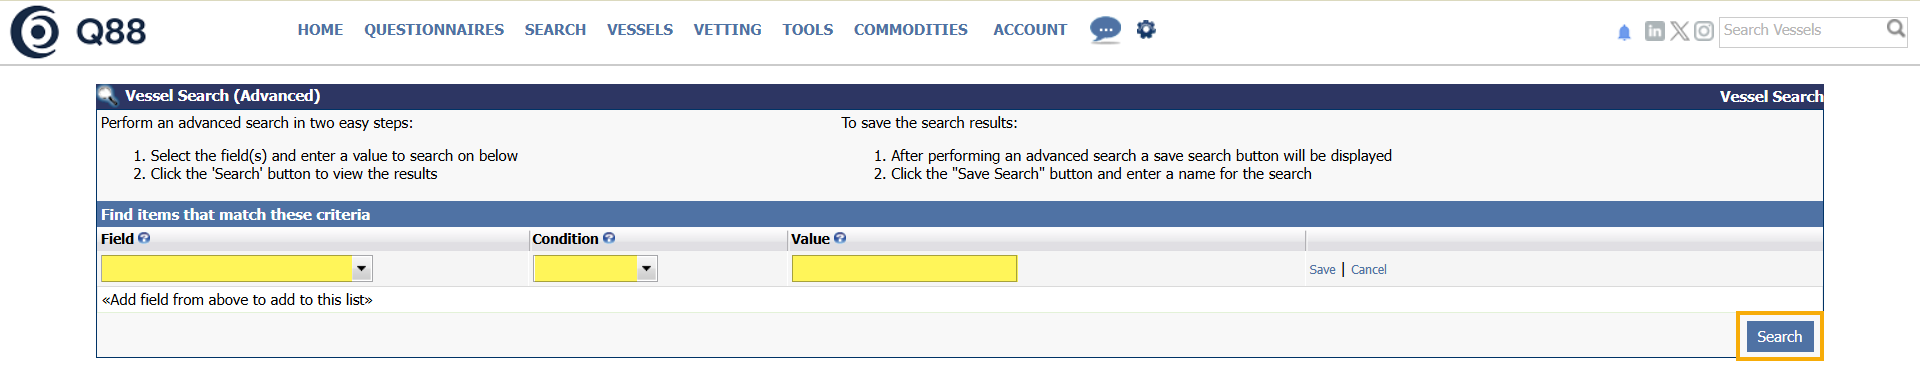Open the VETTING menu
The width and height of the screenshot is (1920, 372).
click(x=728, y=30)
